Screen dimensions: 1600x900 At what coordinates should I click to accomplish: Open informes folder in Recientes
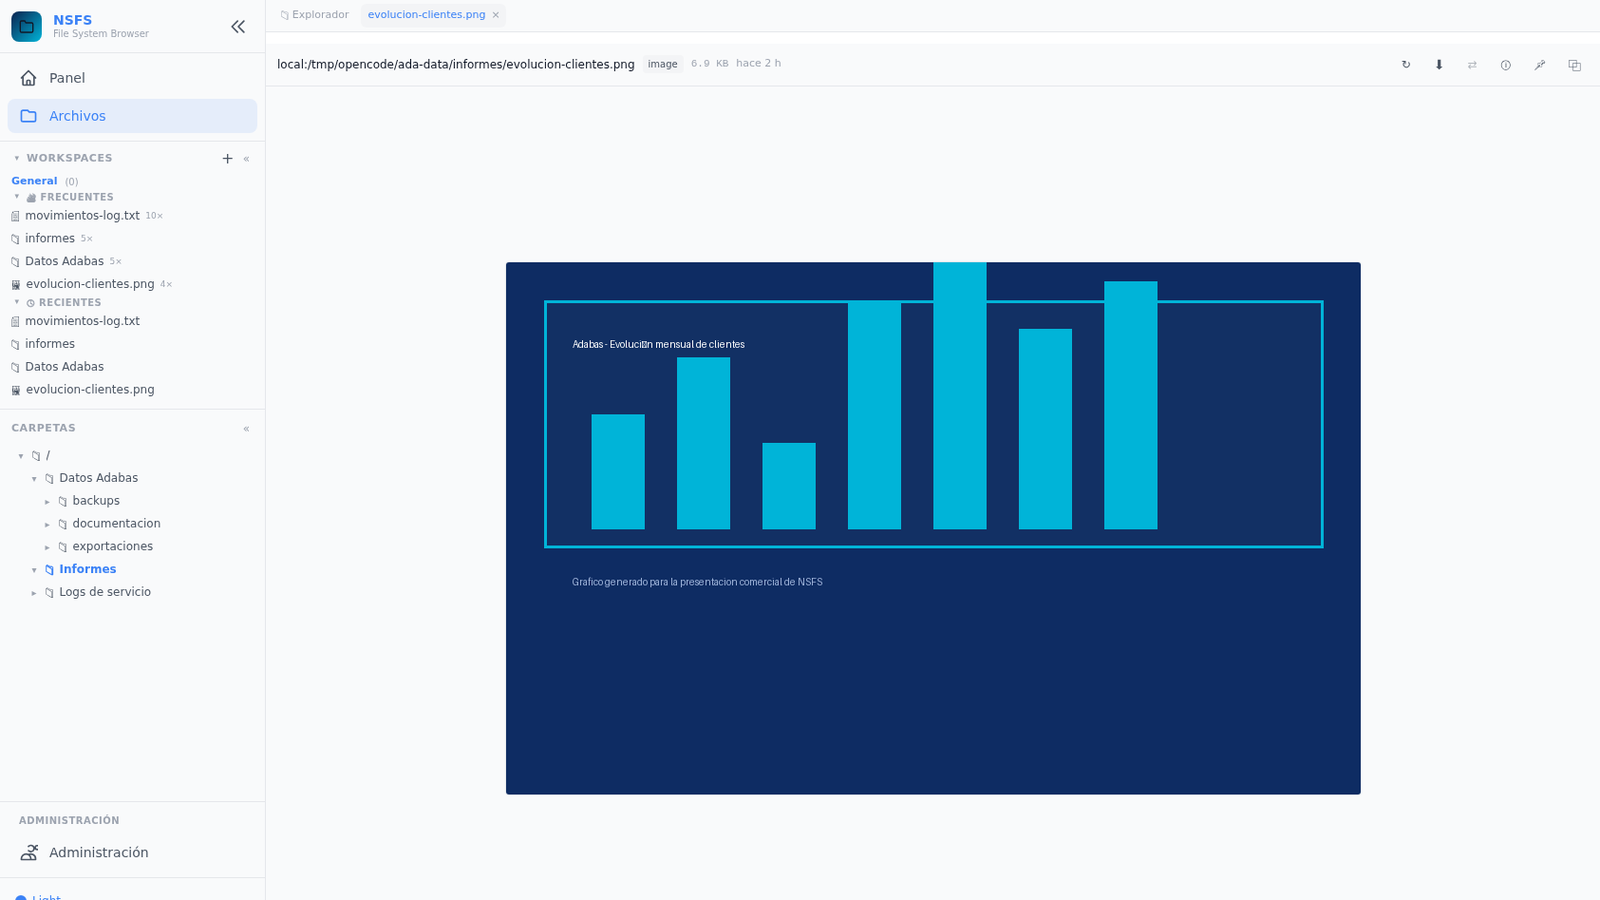pos(50,344)
